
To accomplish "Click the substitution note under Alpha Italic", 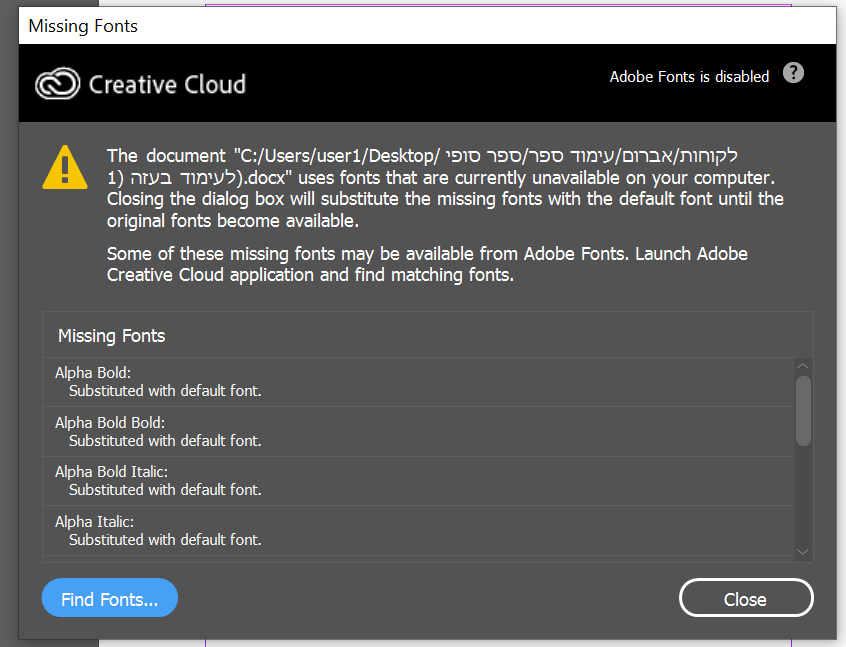I will (165, 540).
